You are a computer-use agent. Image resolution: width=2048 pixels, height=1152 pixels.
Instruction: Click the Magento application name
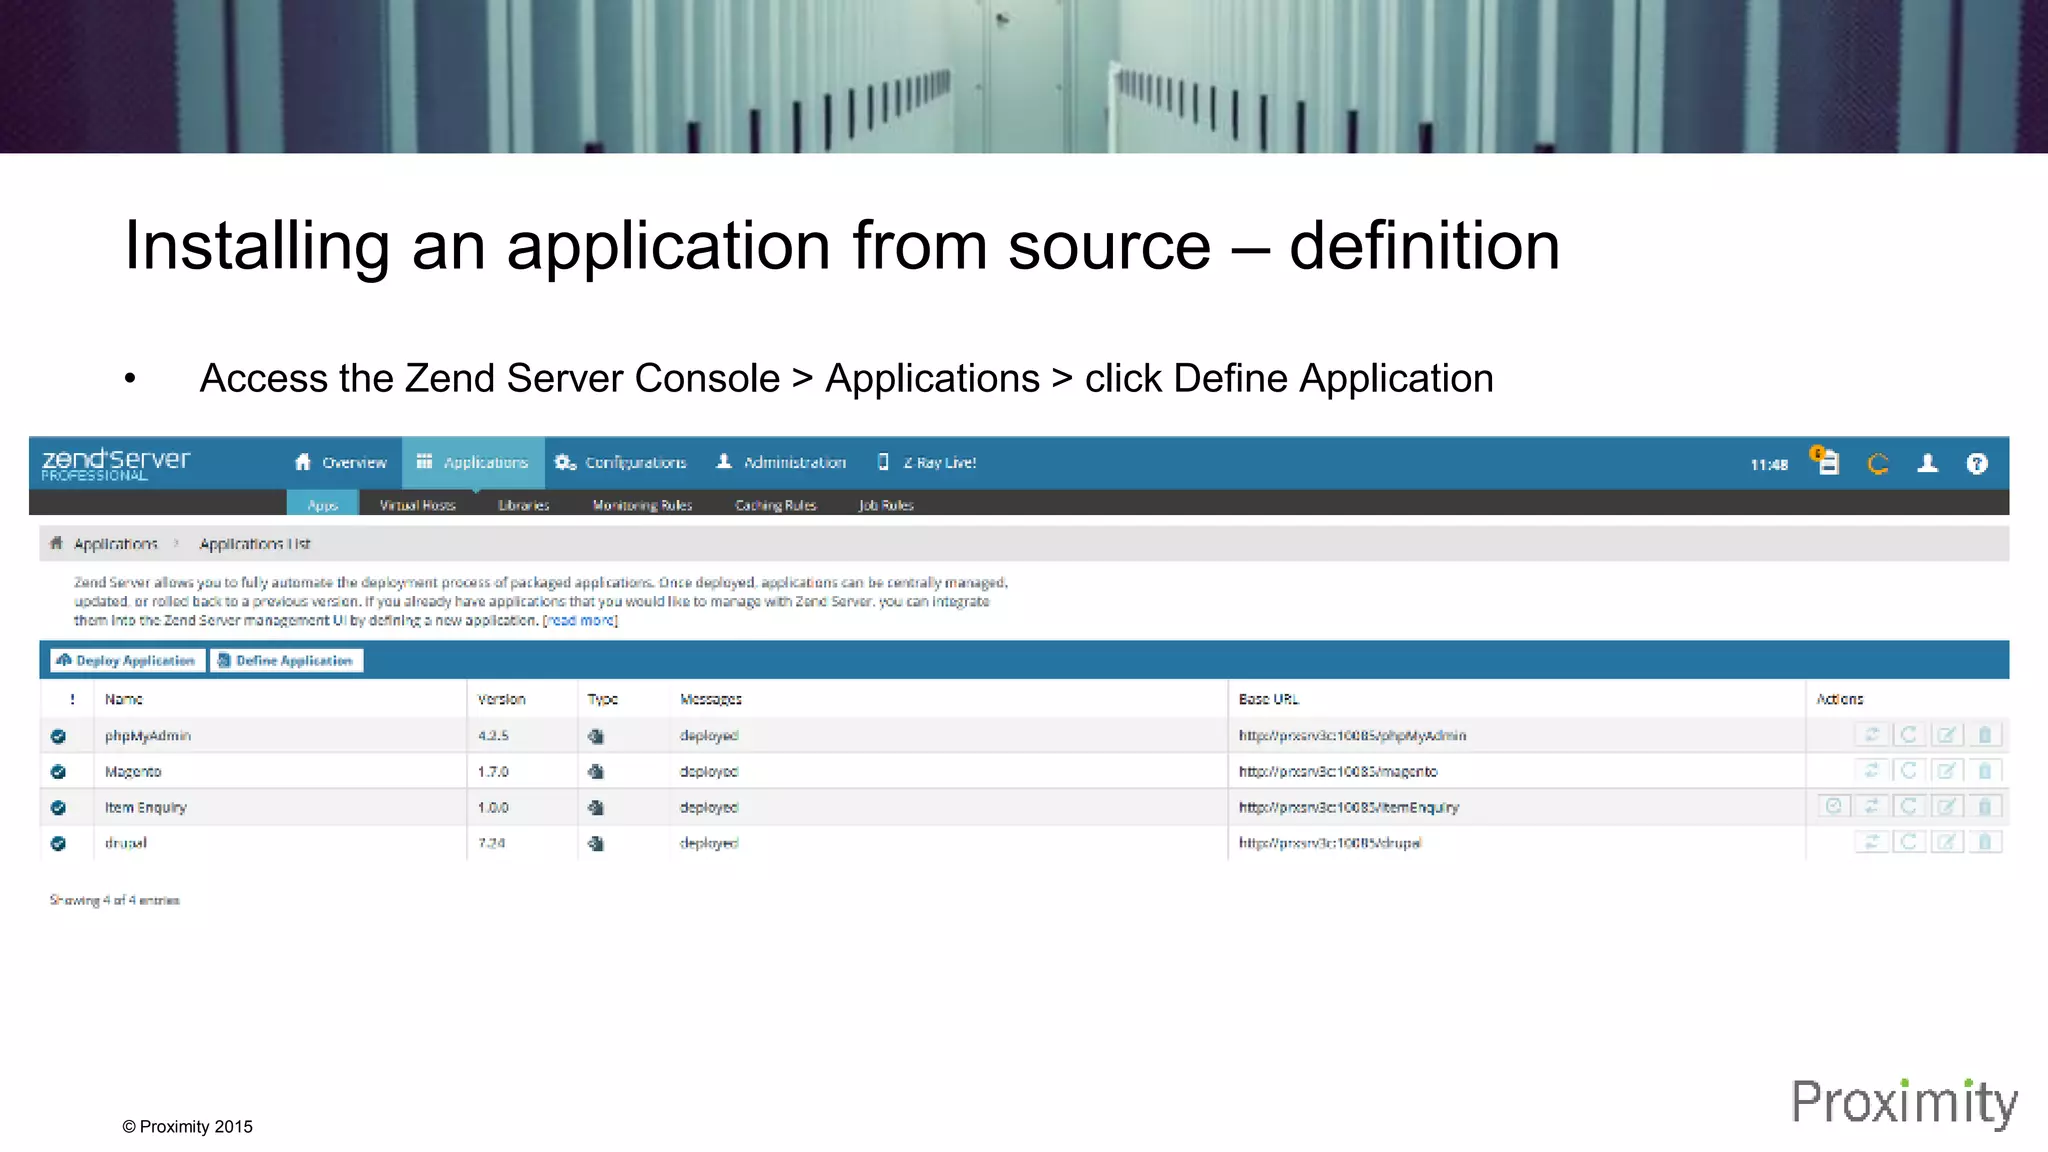click(x=133, y=772)
